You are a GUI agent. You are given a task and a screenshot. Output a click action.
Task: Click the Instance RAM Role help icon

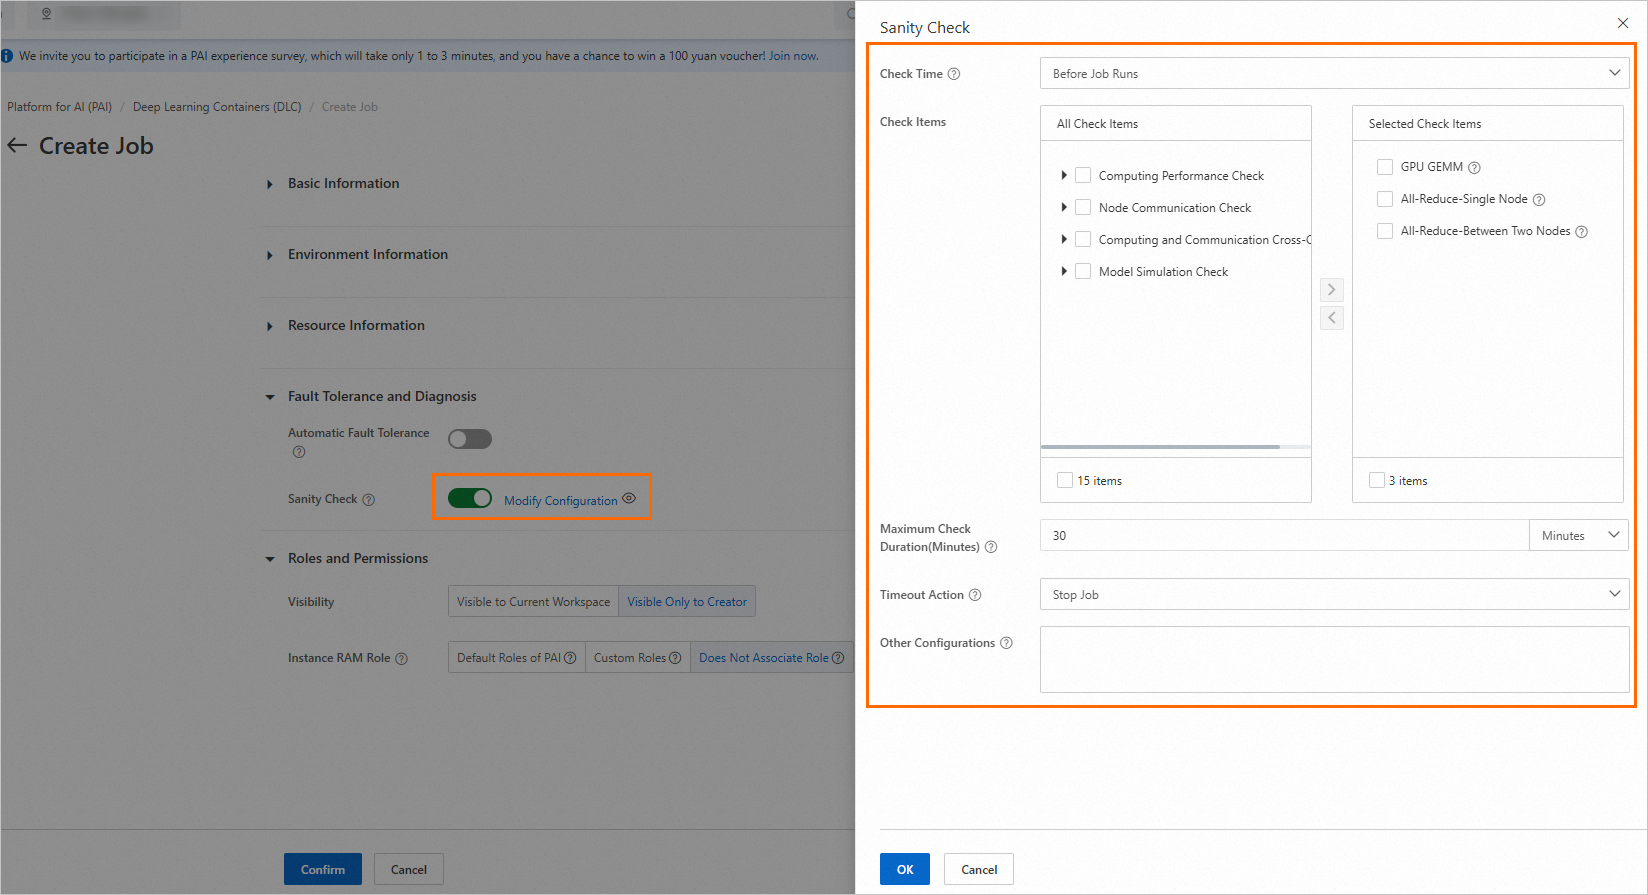(402, 659)
